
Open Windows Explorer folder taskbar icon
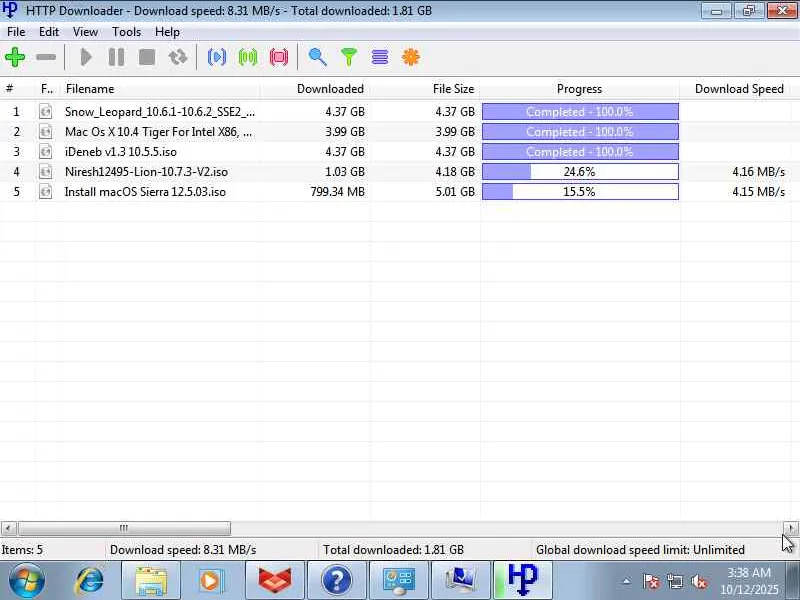point(151,581)
